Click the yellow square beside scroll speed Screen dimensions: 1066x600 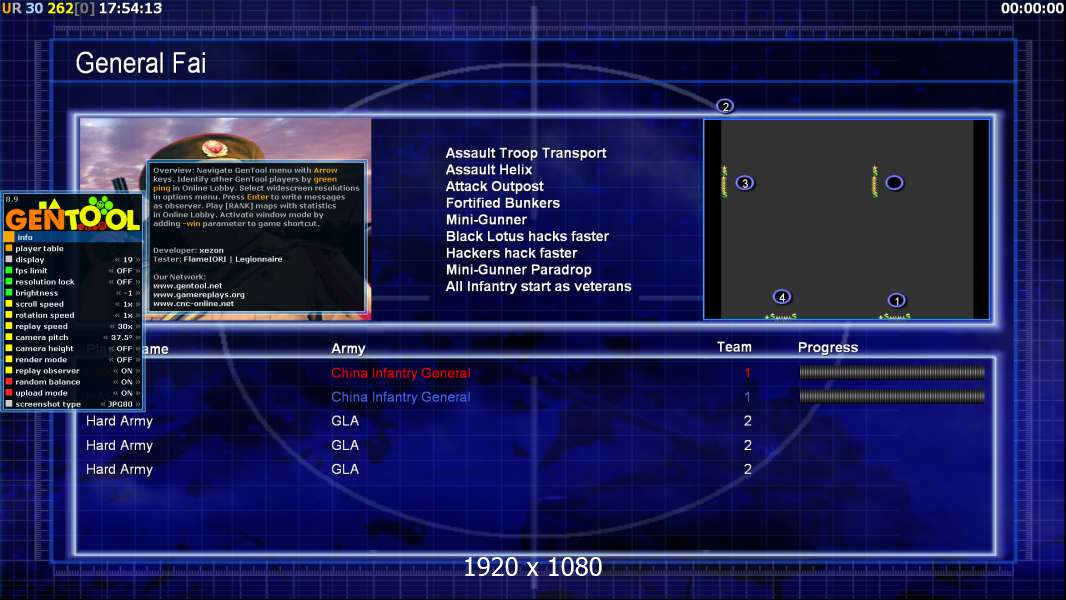(9, 304)
